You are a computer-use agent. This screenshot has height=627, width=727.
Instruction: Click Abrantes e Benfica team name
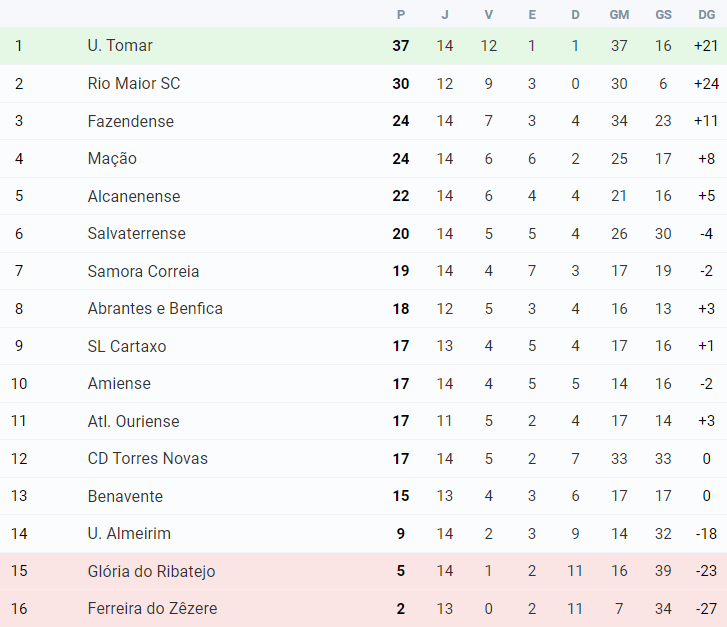pyautogui.click(x=155, y=309)
